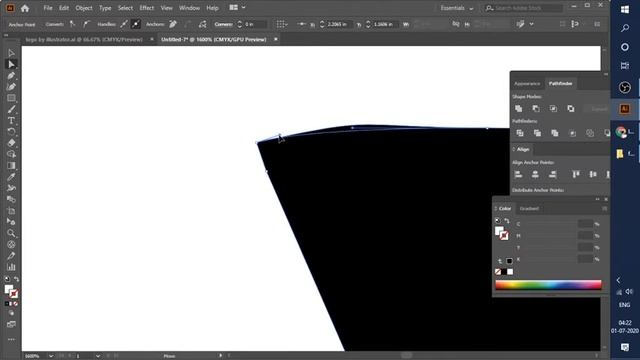Open the Object menu
This screenshot has height=360, width=640.
pyautogui.click(x=84, y=8)
